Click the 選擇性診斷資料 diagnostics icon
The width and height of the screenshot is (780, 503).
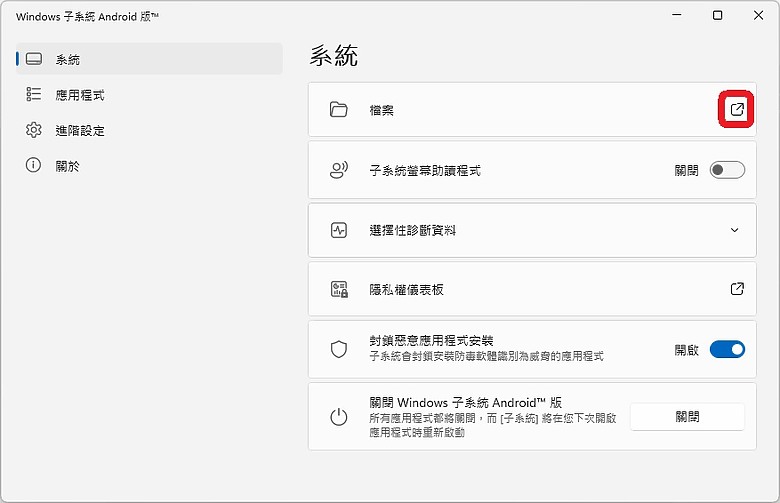point(339,230)
